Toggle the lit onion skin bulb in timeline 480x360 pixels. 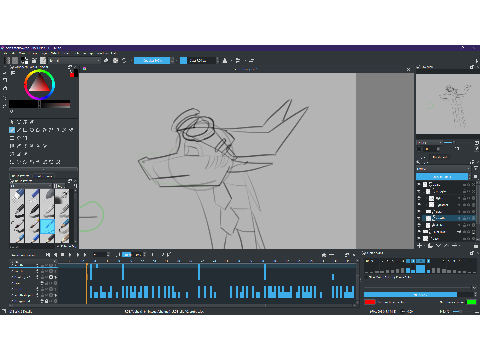click(x=51, y=277)
